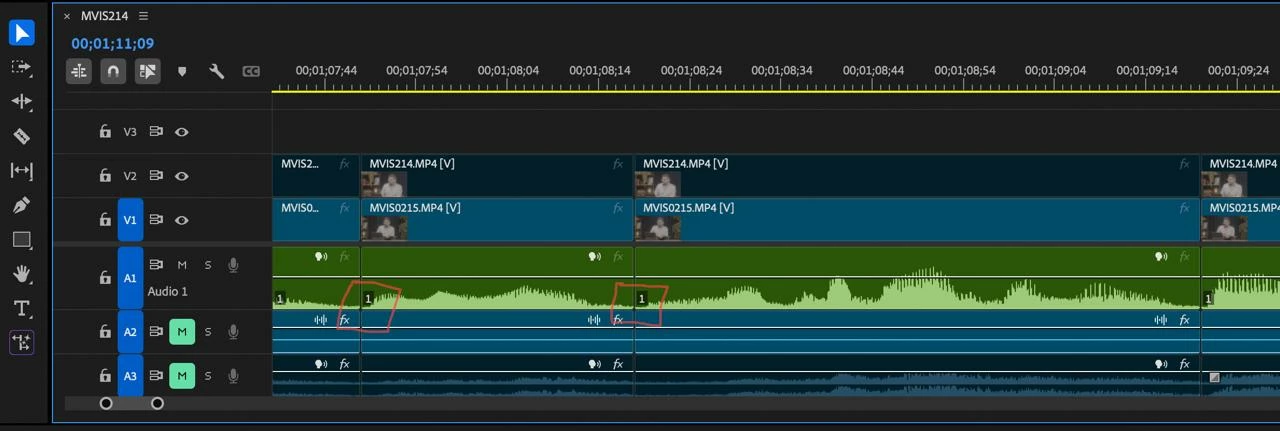Target the V3 track label
This screenshot has height=431, width=1280.
pos(130,131)
